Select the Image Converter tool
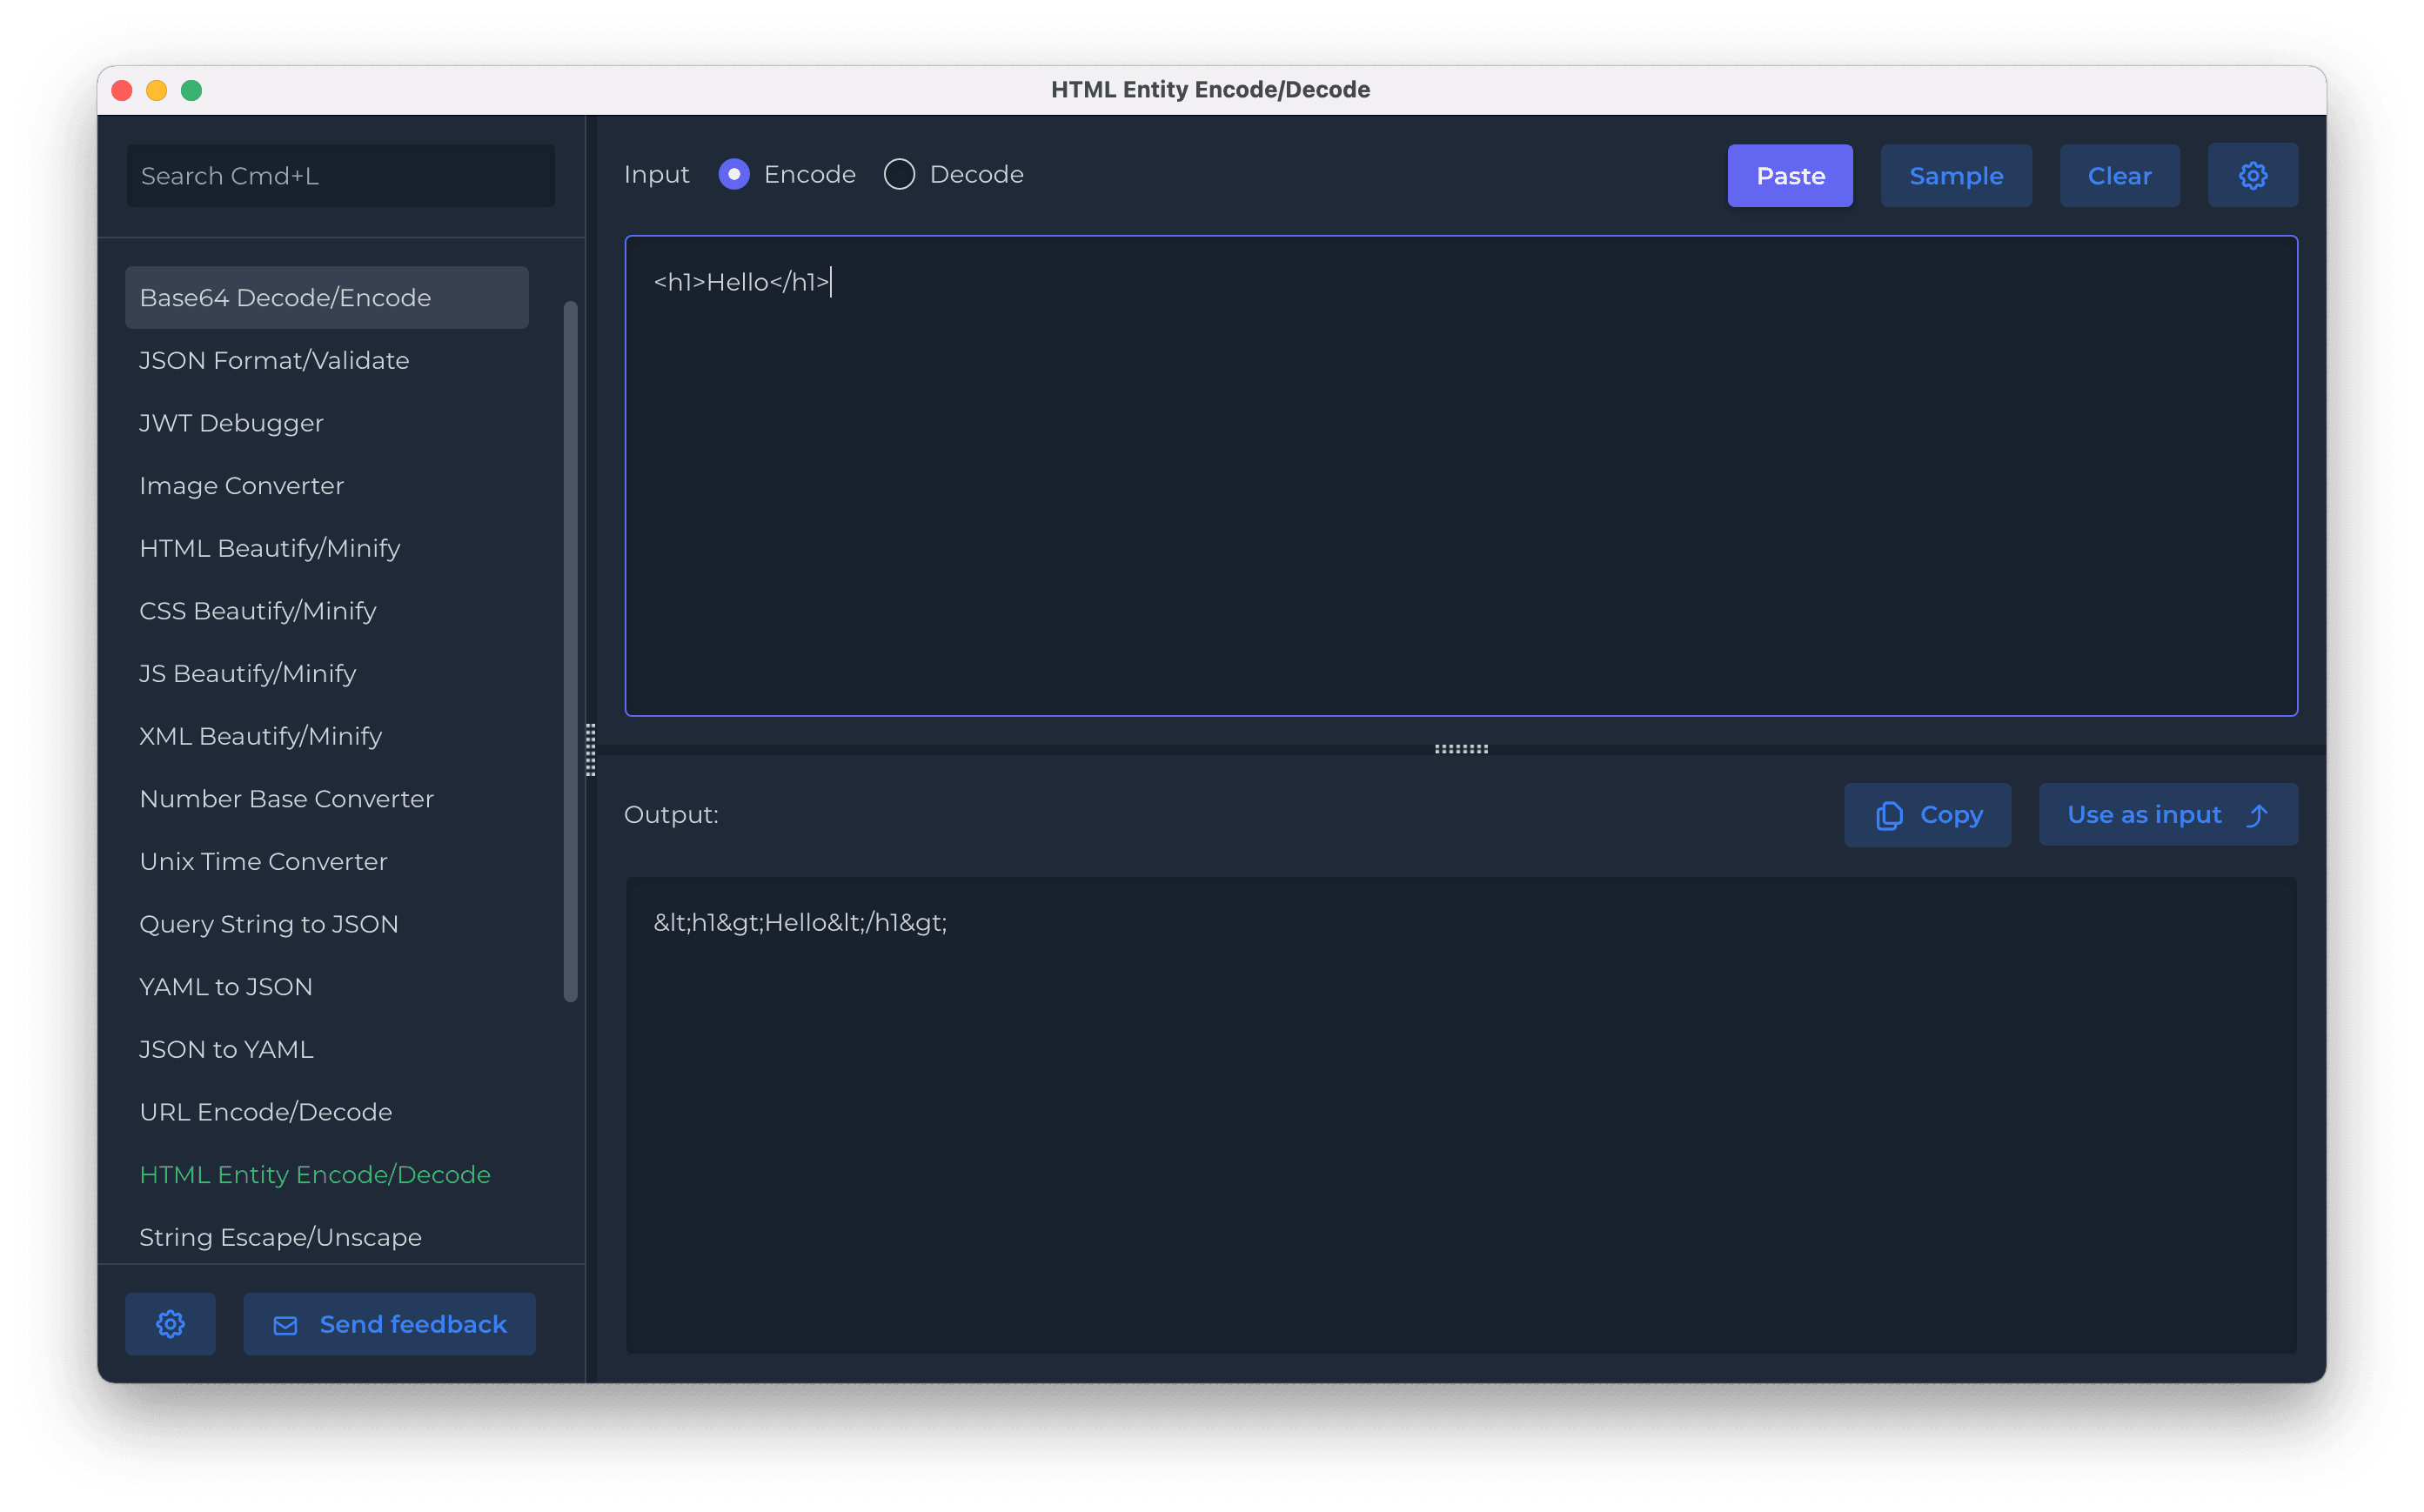 point(241,486)
